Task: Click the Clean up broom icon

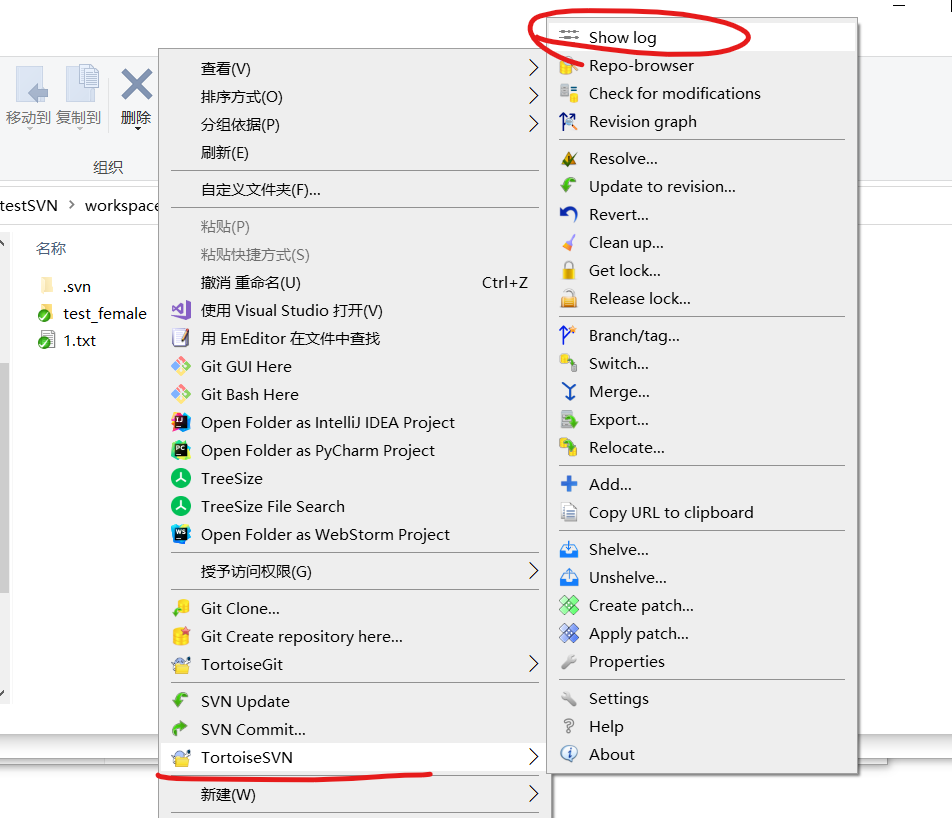Action: pyautogui.click(x=569, y=242)
